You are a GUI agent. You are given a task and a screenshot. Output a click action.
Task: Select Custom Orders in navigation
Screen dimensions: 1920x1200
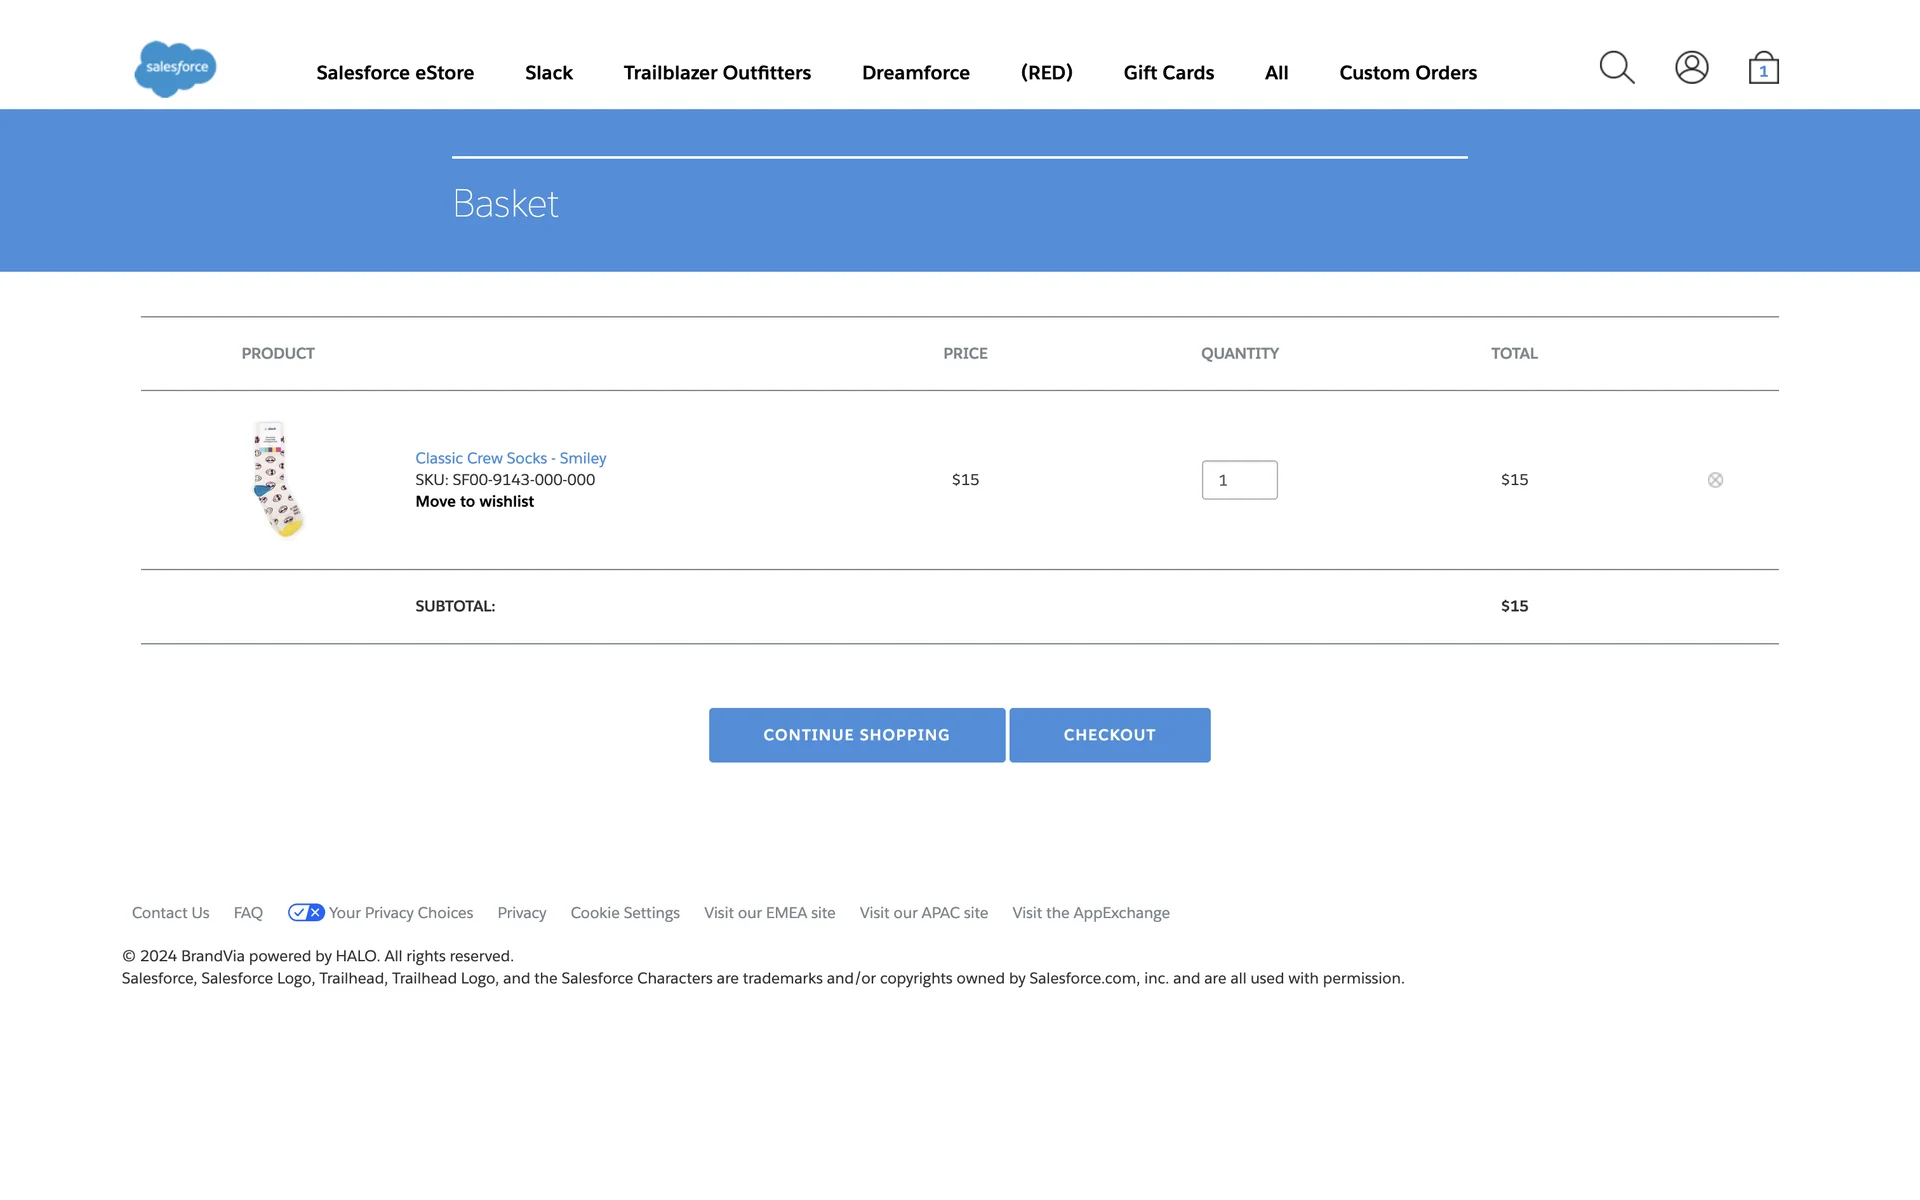(x=1407, y=73)
